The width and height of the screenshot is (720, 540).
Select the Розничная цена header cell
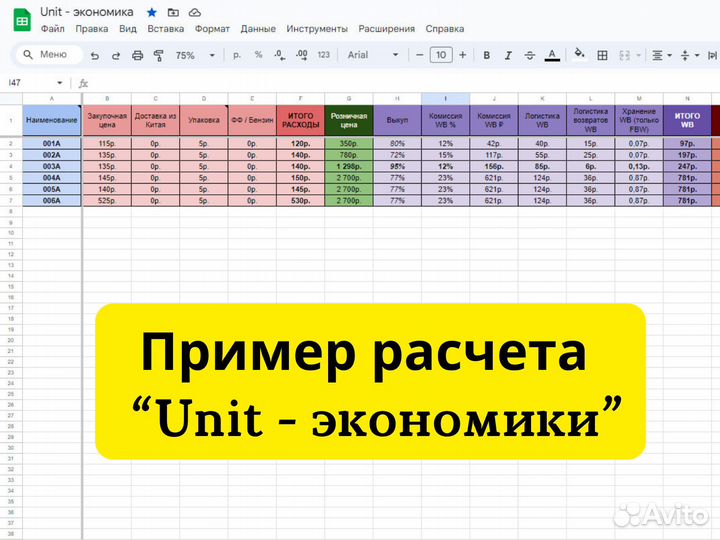(x=349, y=120)
